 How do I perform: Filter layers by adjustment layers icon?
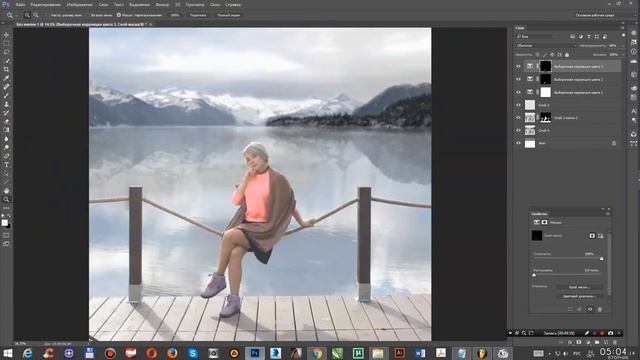(x=581, y=36)
